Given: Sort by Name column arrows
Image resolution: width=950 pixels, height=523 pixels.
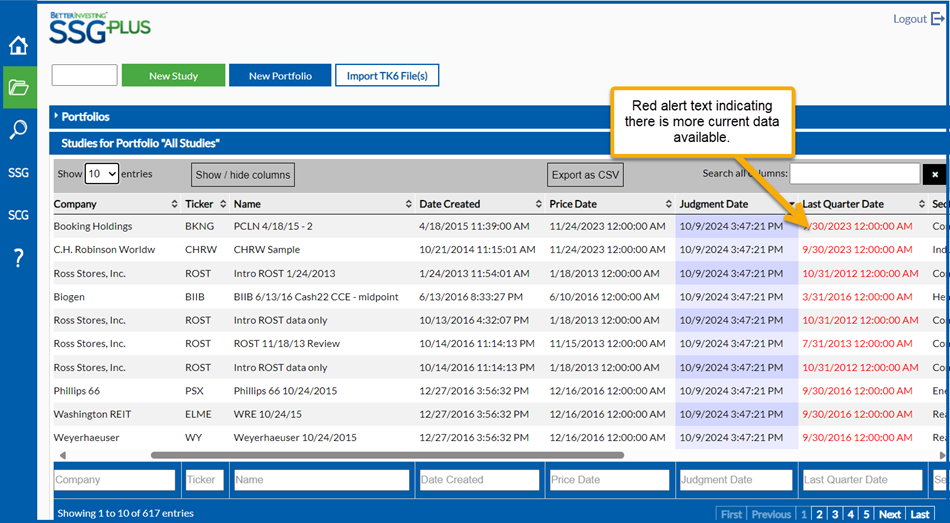Looking at the screenshot, I should click(408, 204).
